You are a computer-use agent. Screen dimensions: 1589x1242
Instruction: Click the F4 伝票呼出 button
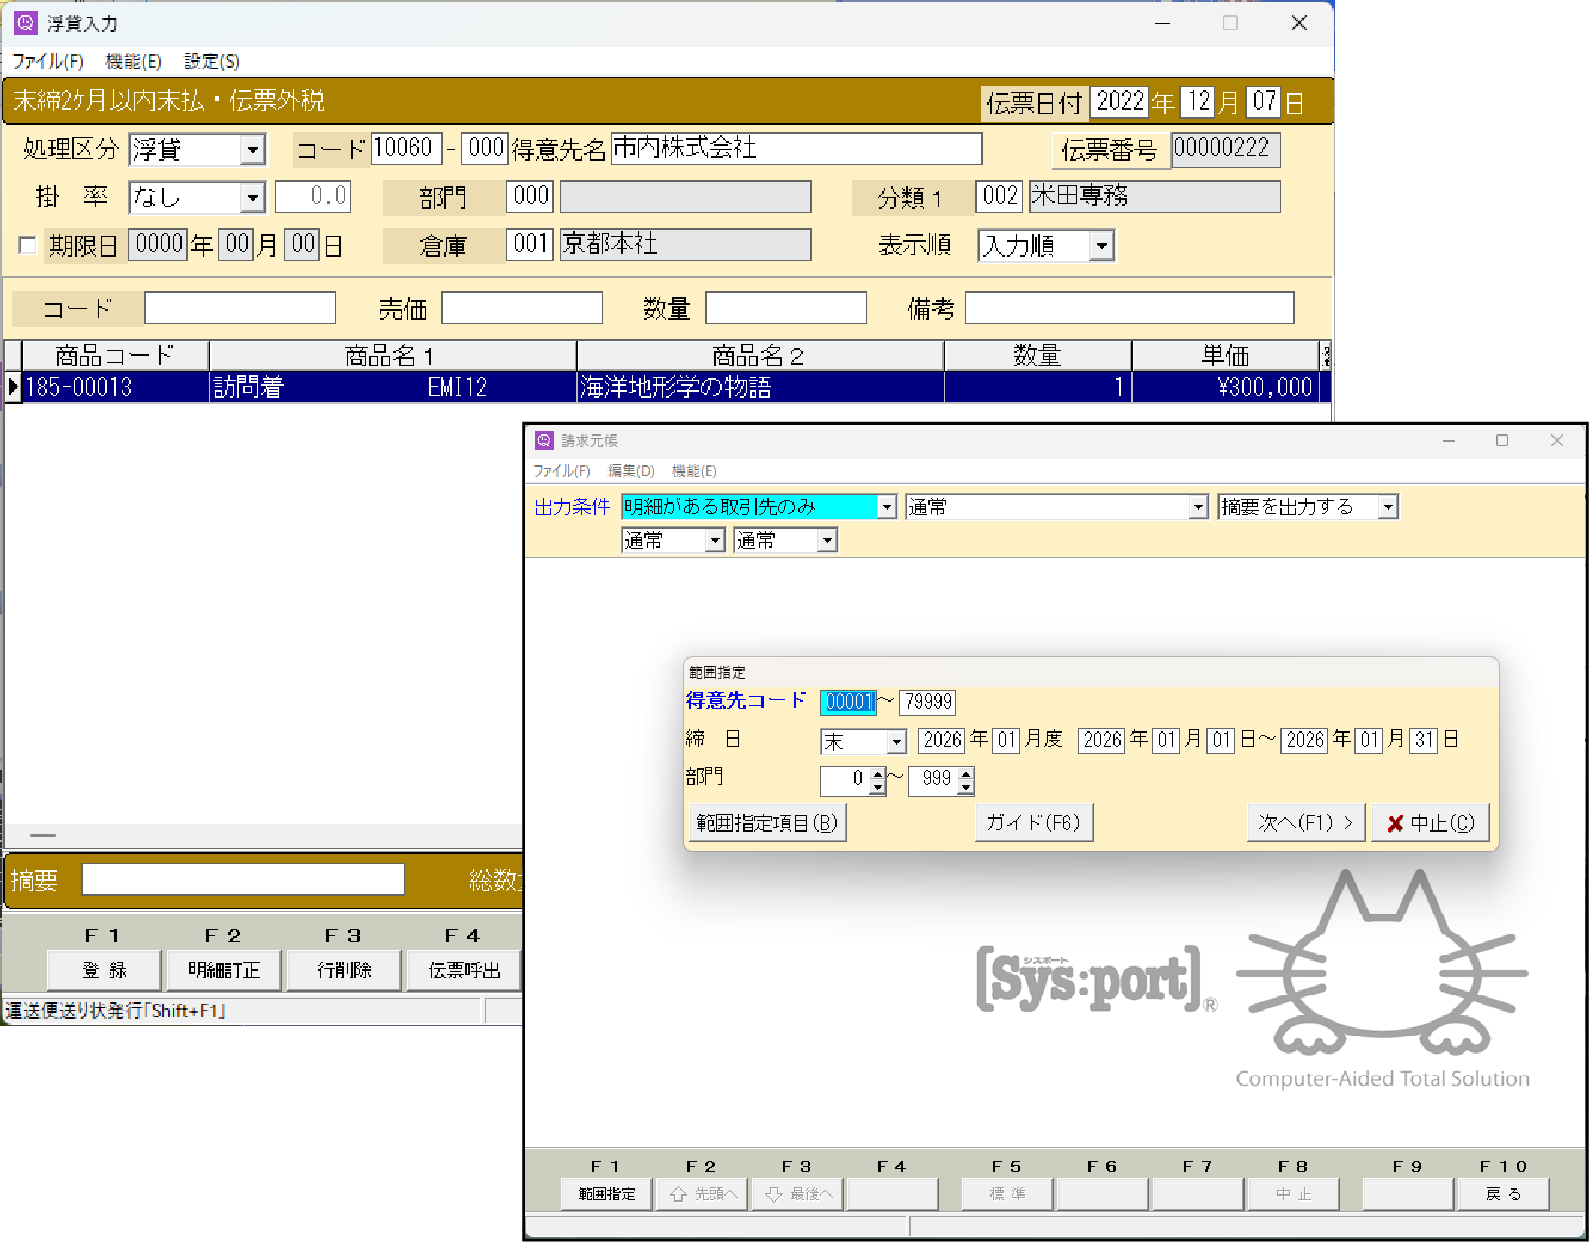pos(464,970)
